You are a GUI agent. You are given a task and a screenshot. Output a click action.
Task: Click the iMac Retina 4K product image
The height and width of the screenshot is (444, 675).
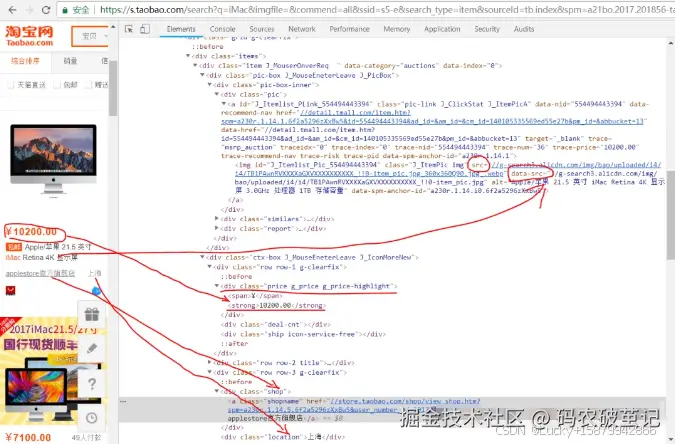(53, 159)
